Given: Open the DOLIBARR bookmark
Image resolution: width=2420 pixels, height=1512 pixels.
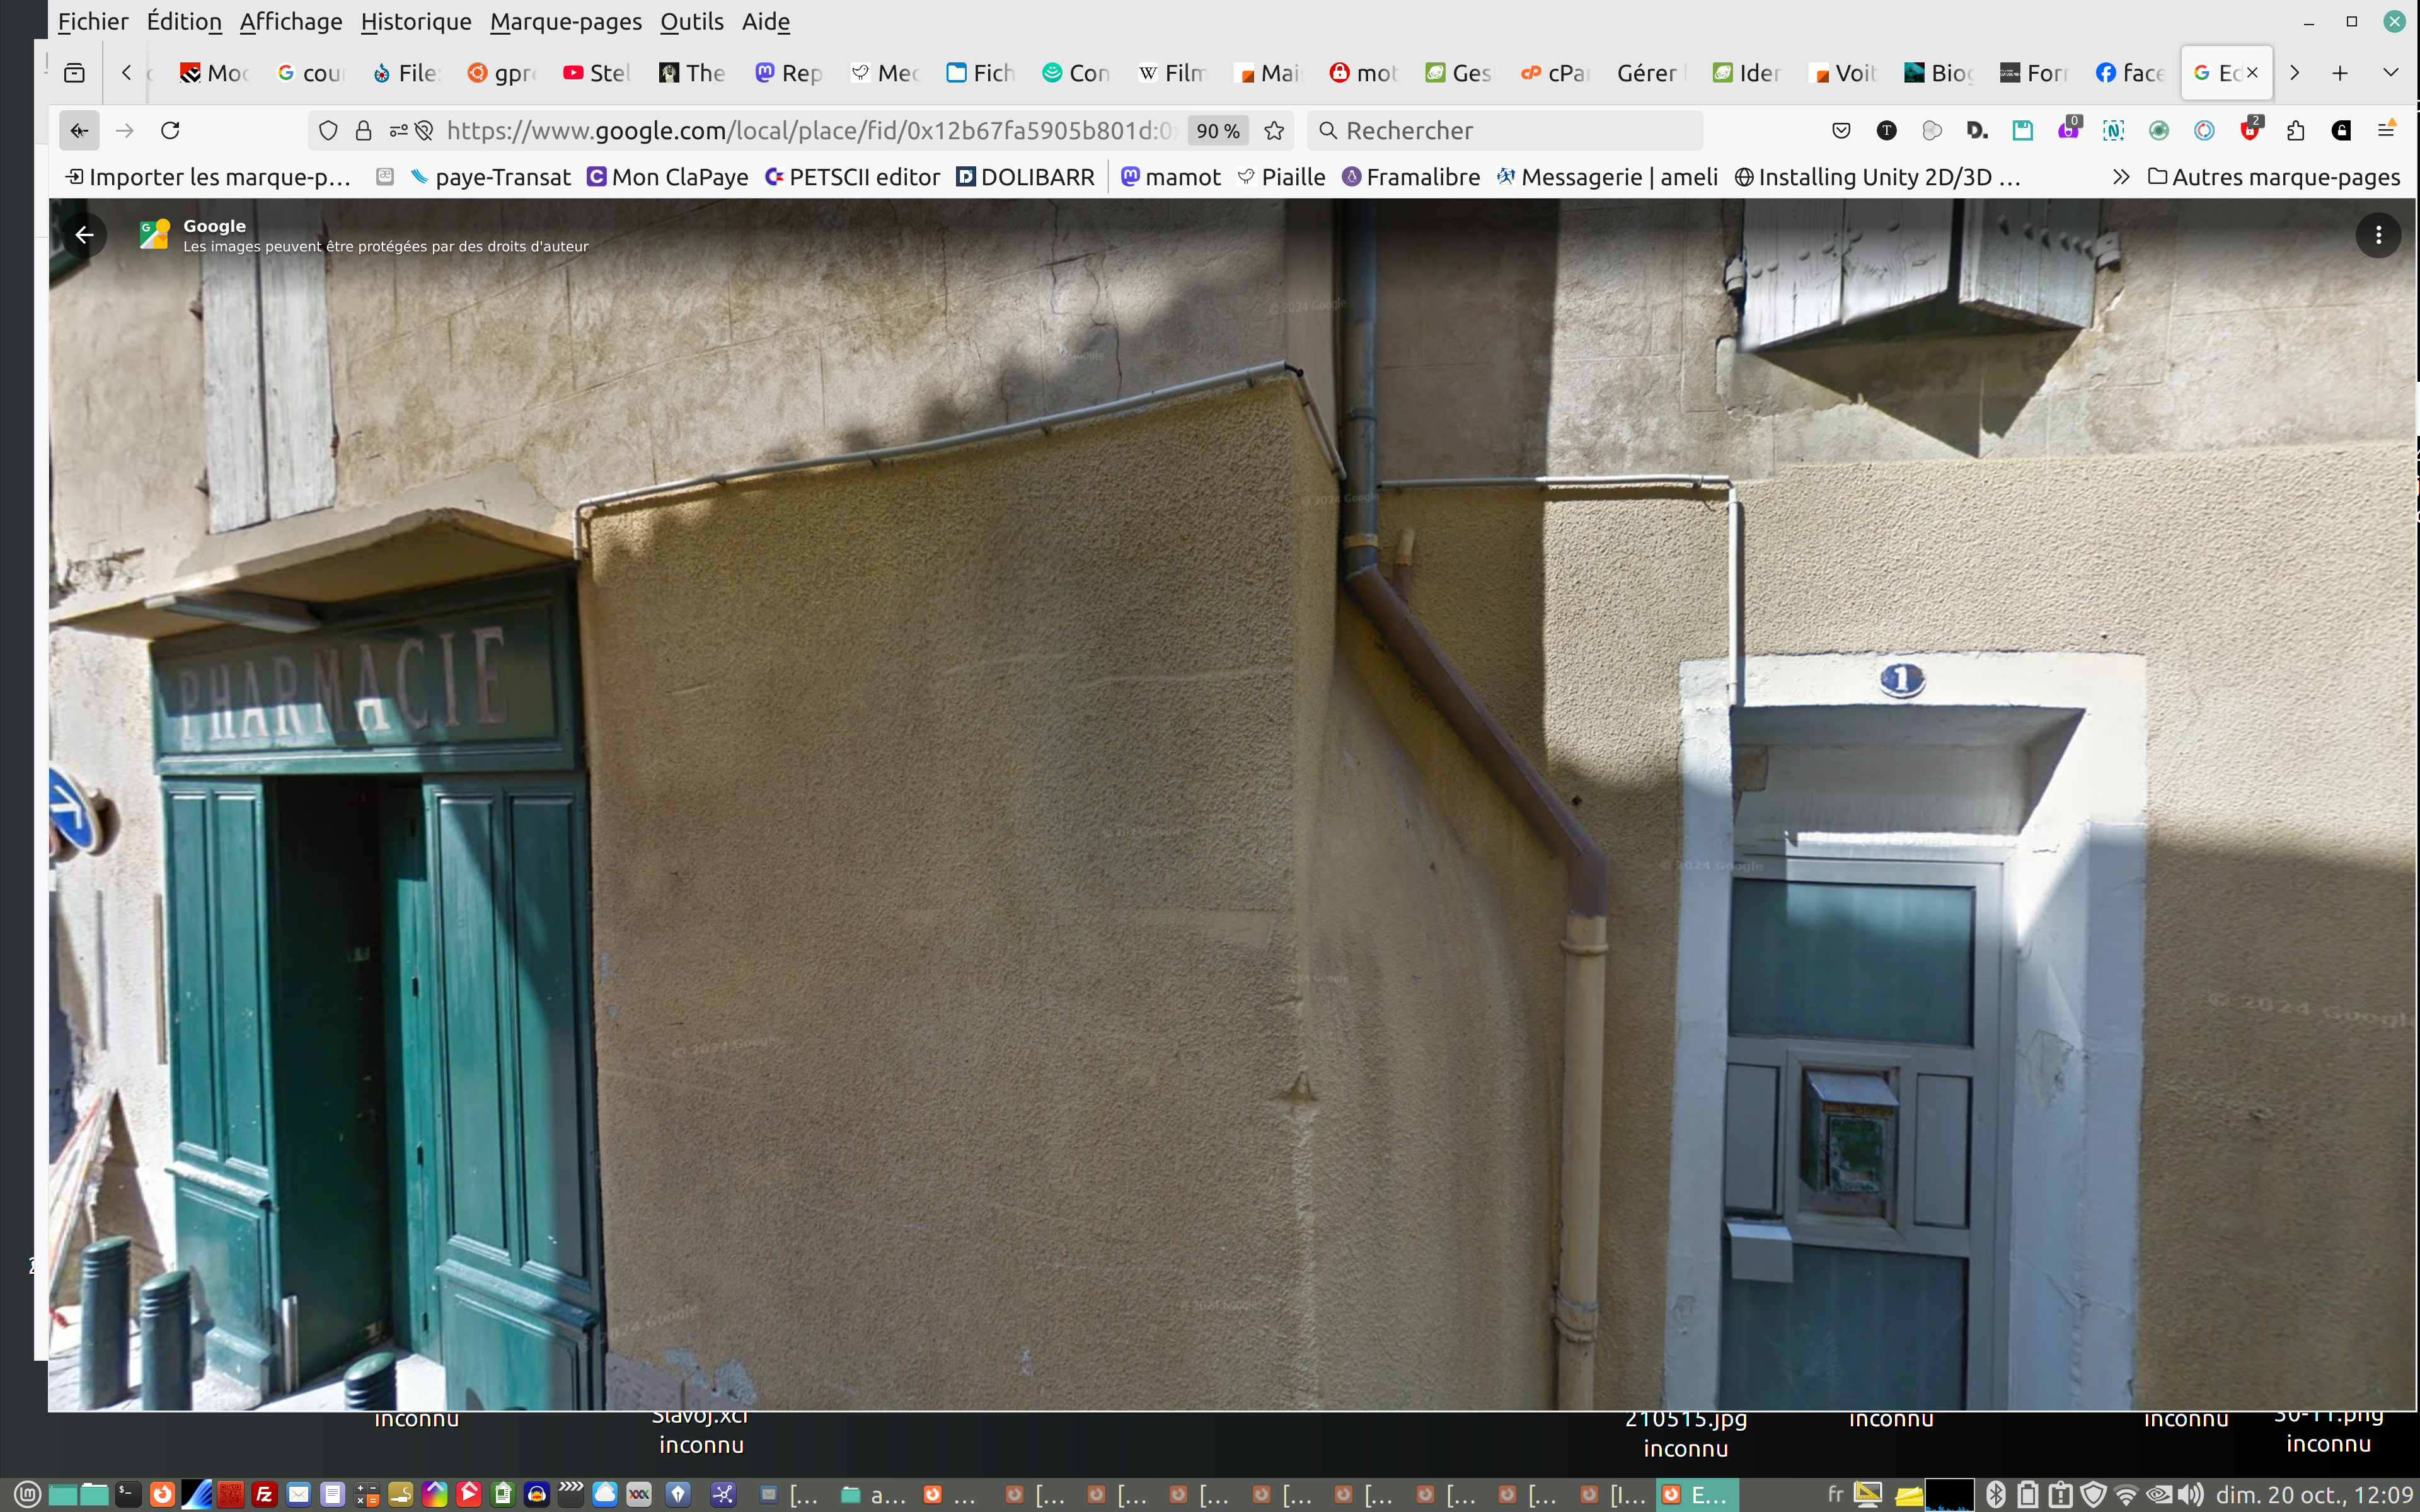Looking at the screenshot, I should click(1025, 177).
